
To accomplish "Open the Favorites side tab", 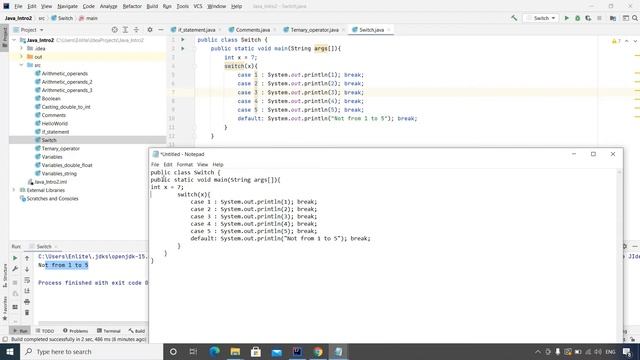I will click(4, 308).
